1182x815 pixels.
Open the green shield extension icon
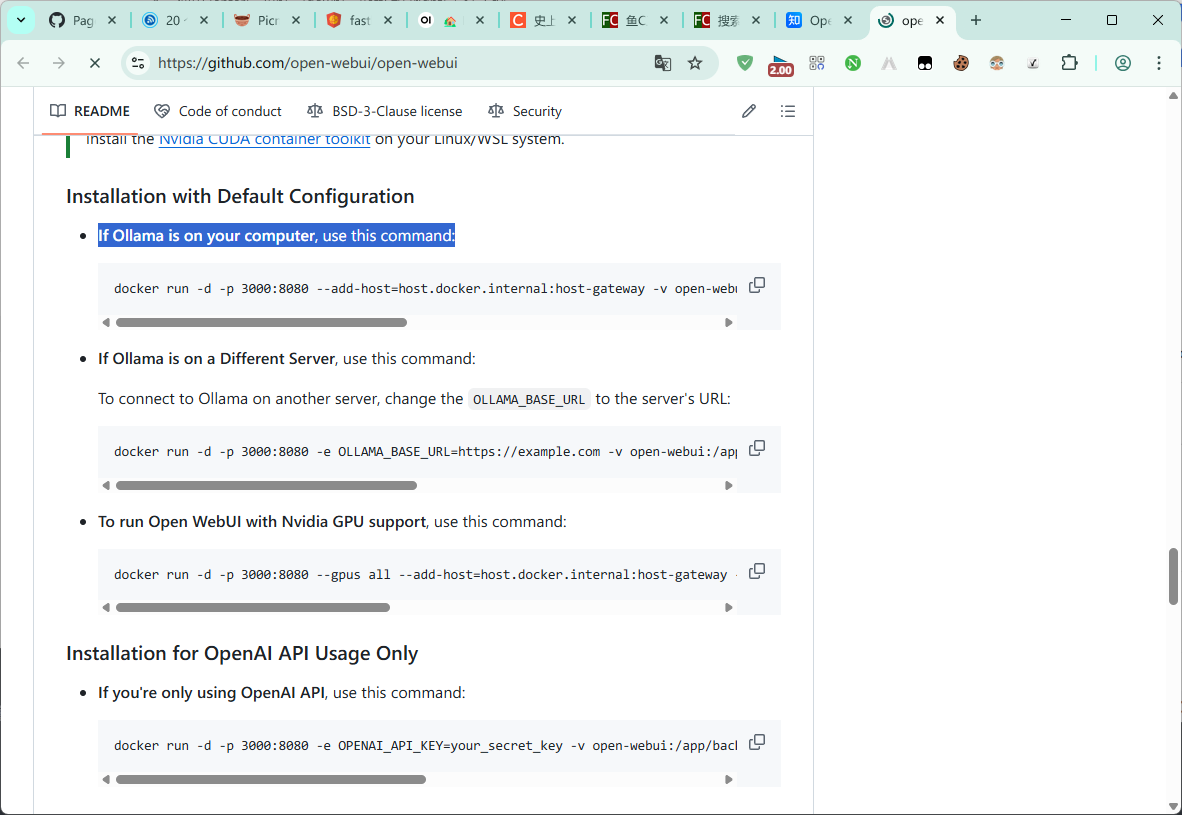coord(745,63)
